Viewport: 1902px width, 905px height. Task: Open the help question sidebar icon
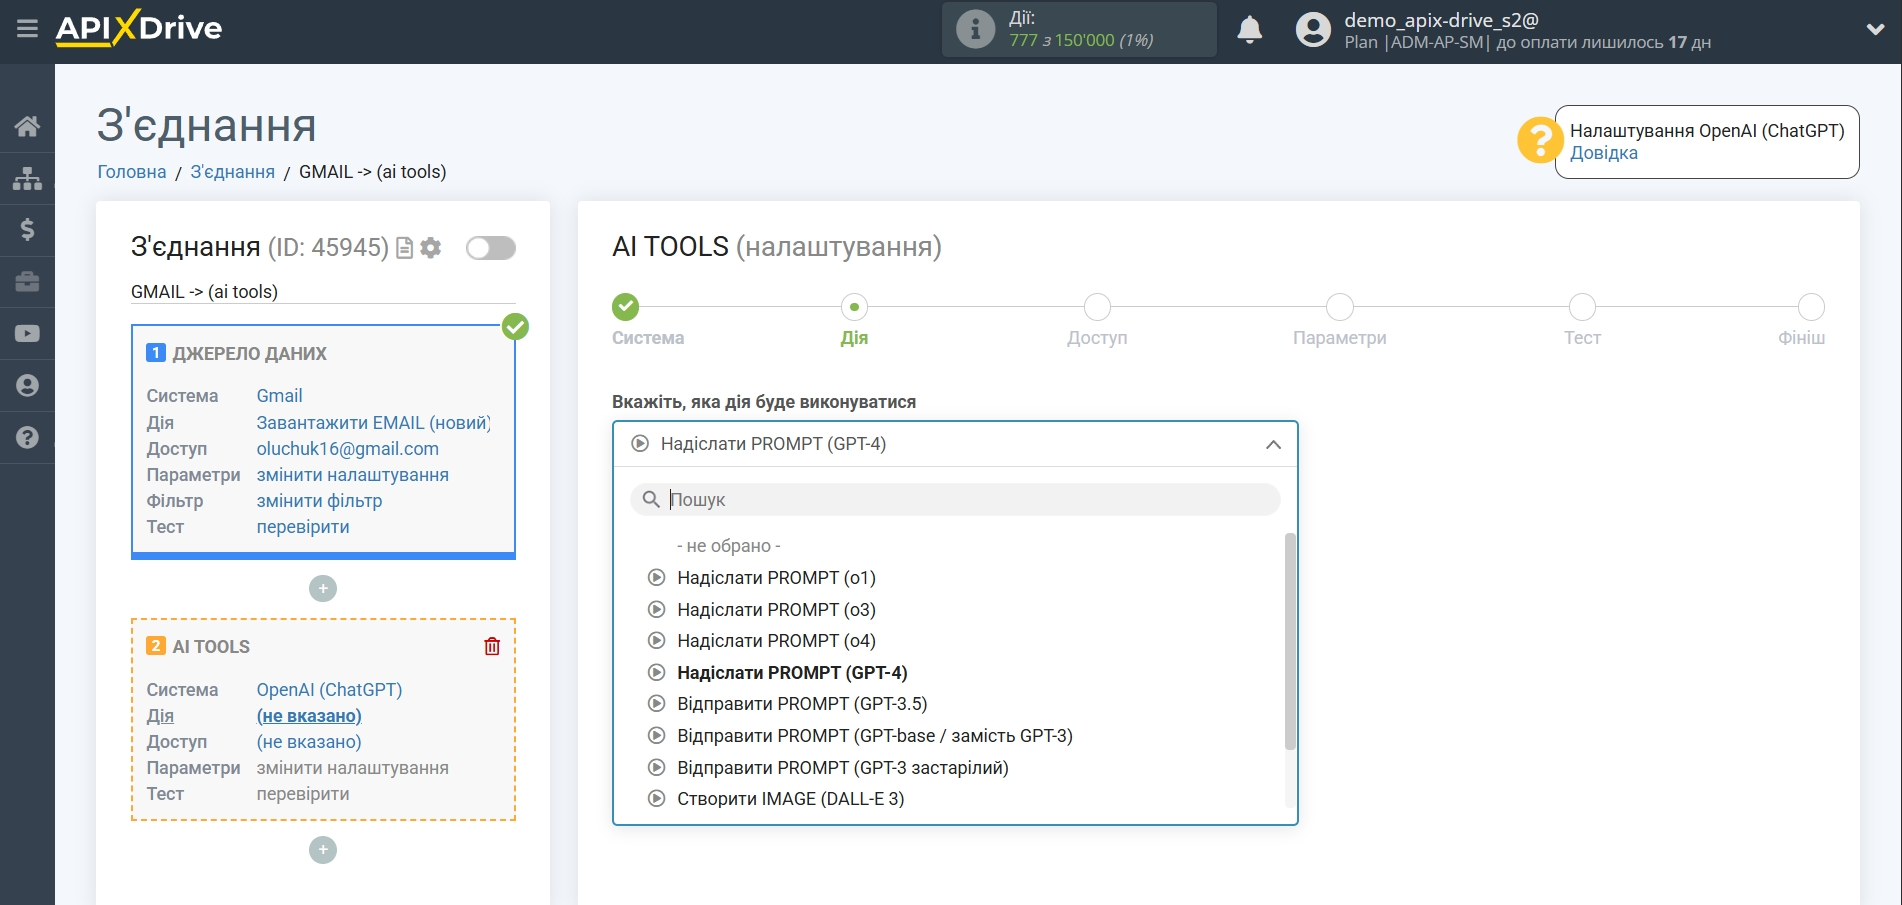(x=27, y=438)
